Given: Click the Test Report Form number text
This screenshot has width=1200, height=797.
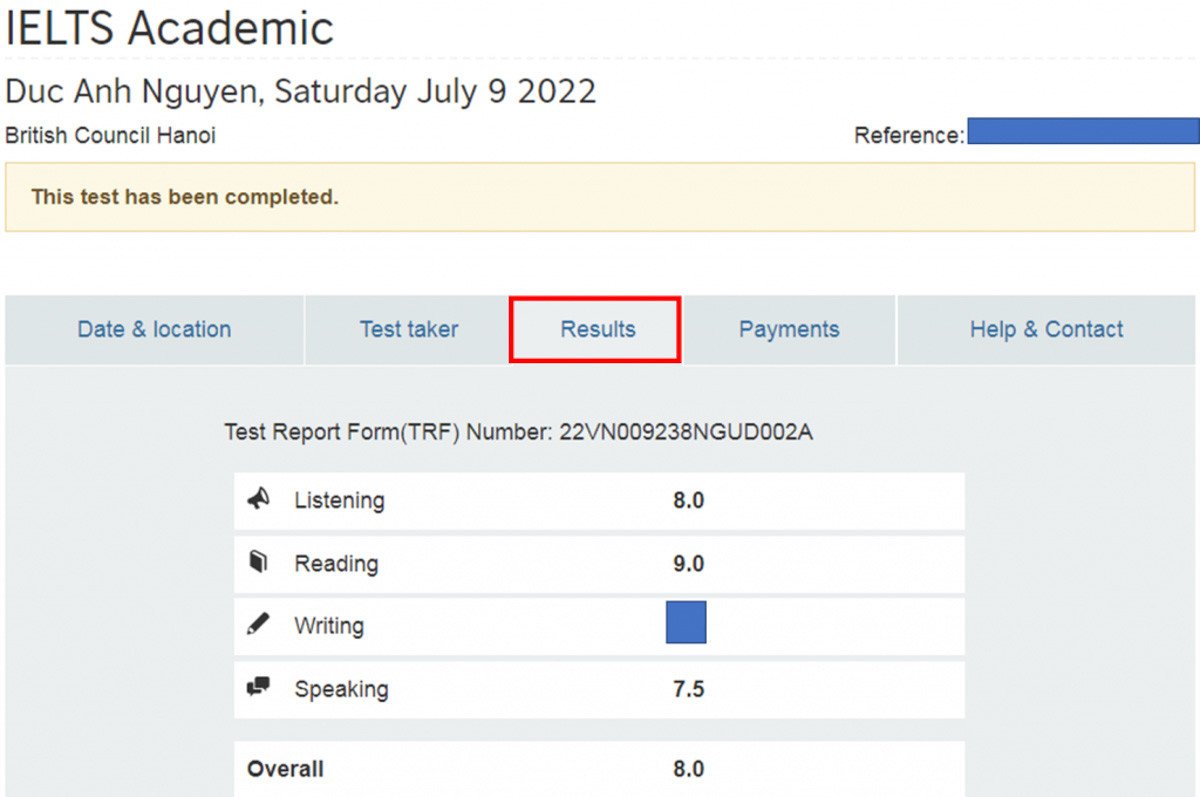Looking at the screenshot, I should click(x=519, y=432).
